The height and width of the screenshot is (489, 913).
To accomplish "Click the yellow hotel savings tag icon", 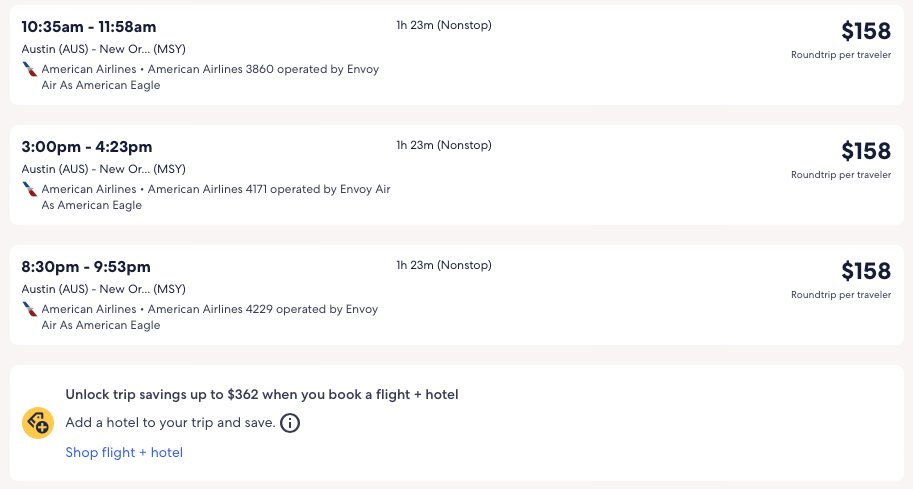I will pos(38,423).
